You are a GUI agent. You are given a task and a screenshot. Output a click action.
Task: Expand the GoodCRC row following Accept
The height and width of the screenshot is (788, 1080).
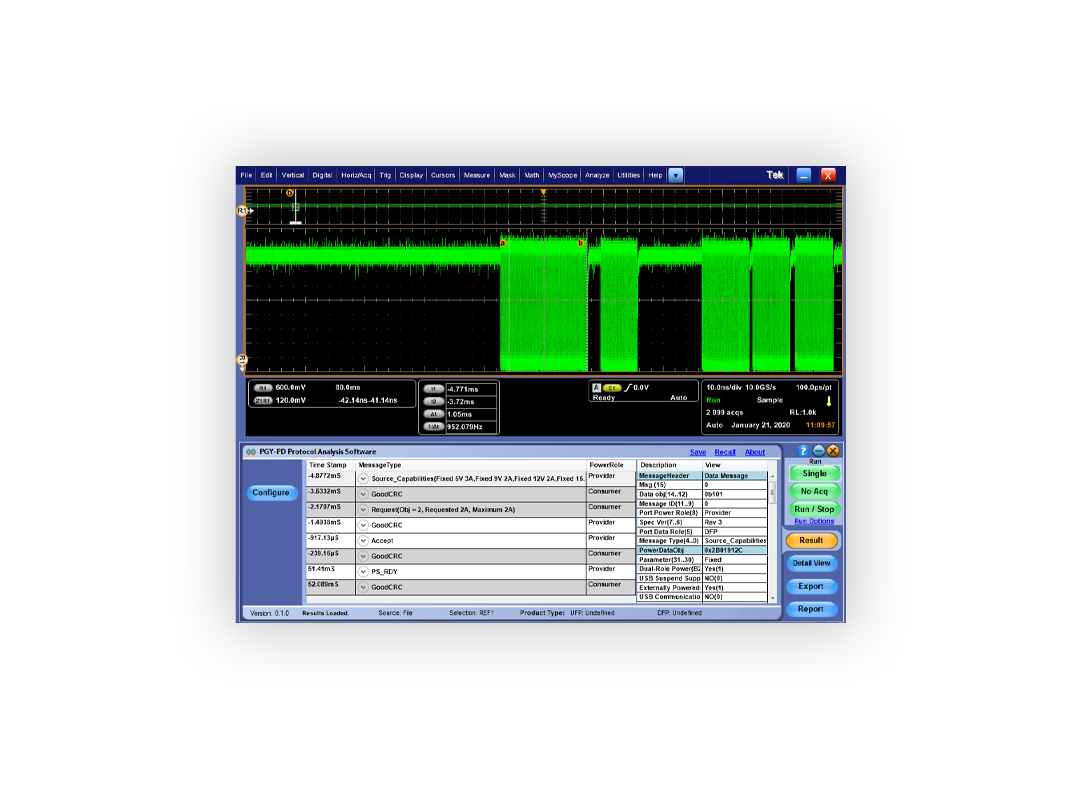pos(363,557)
